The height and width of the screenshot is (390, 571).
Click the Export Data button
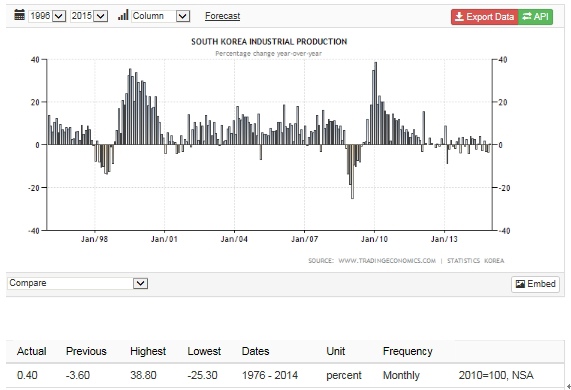tap(484, 17)
